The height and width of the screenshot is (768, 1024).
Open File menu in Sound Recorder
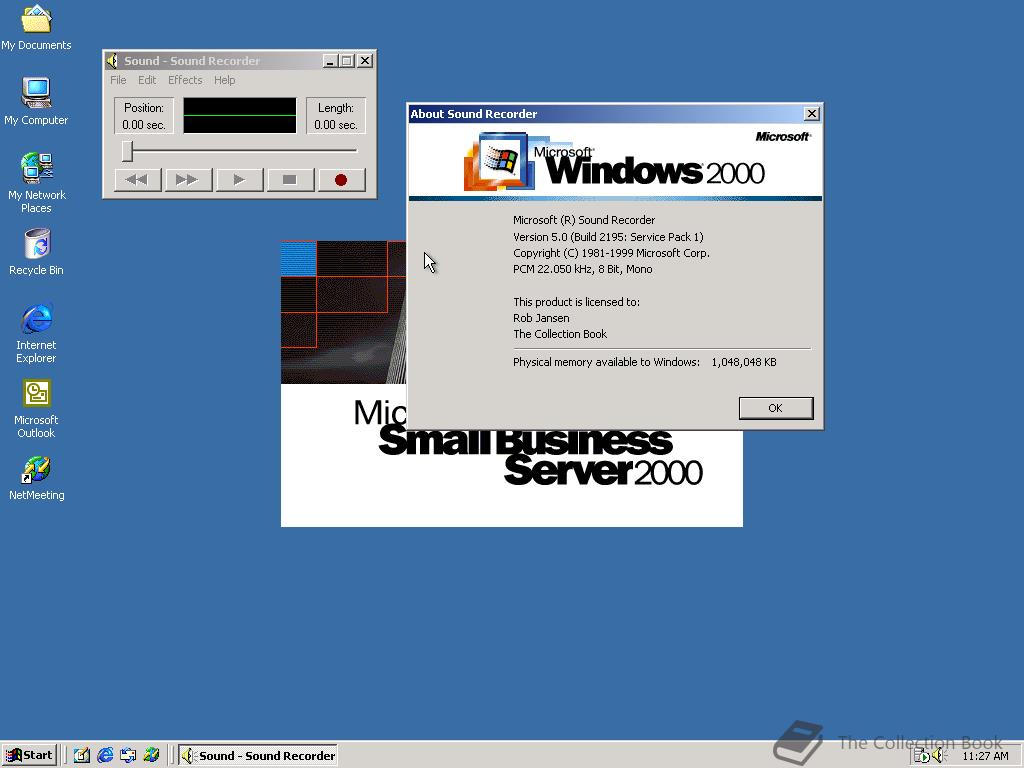118,80
